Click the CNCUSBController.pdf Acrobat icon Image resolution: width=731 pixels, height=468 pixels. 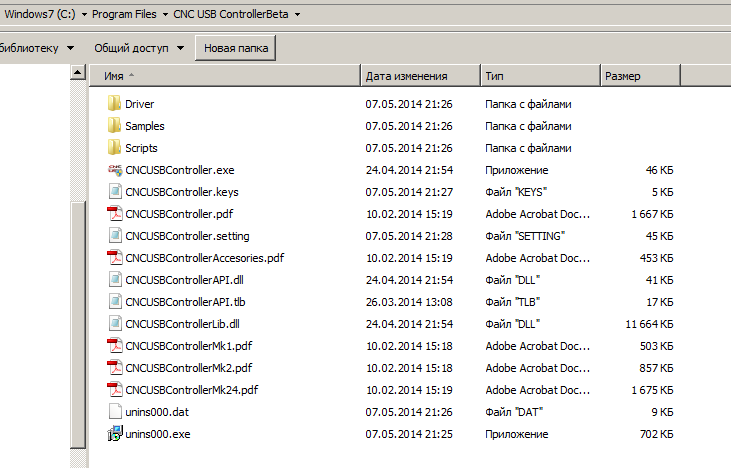[x=115, y=214]
